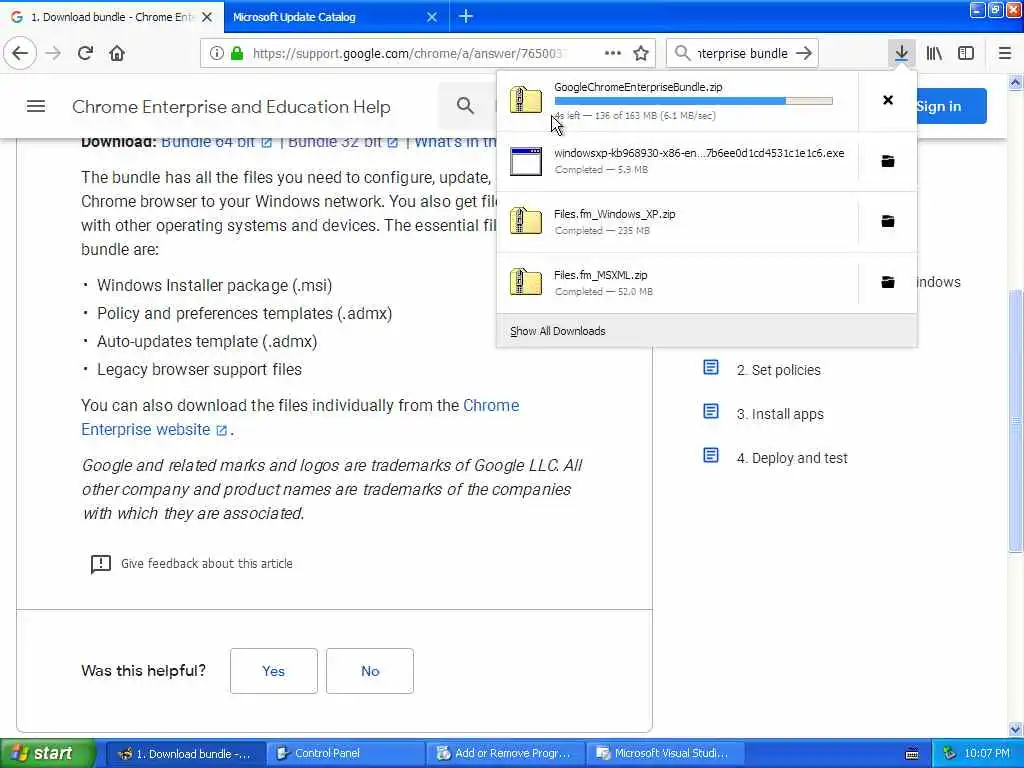Open the Bundle 32 bit download link
This screenshot has width=1024, height=768.
coord(343,141)
